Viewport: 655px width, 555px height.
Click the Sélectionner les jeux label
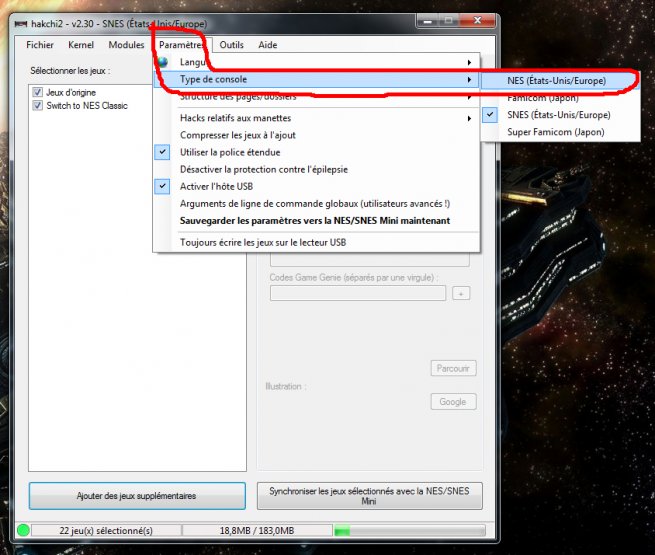[x=70, y=71]
